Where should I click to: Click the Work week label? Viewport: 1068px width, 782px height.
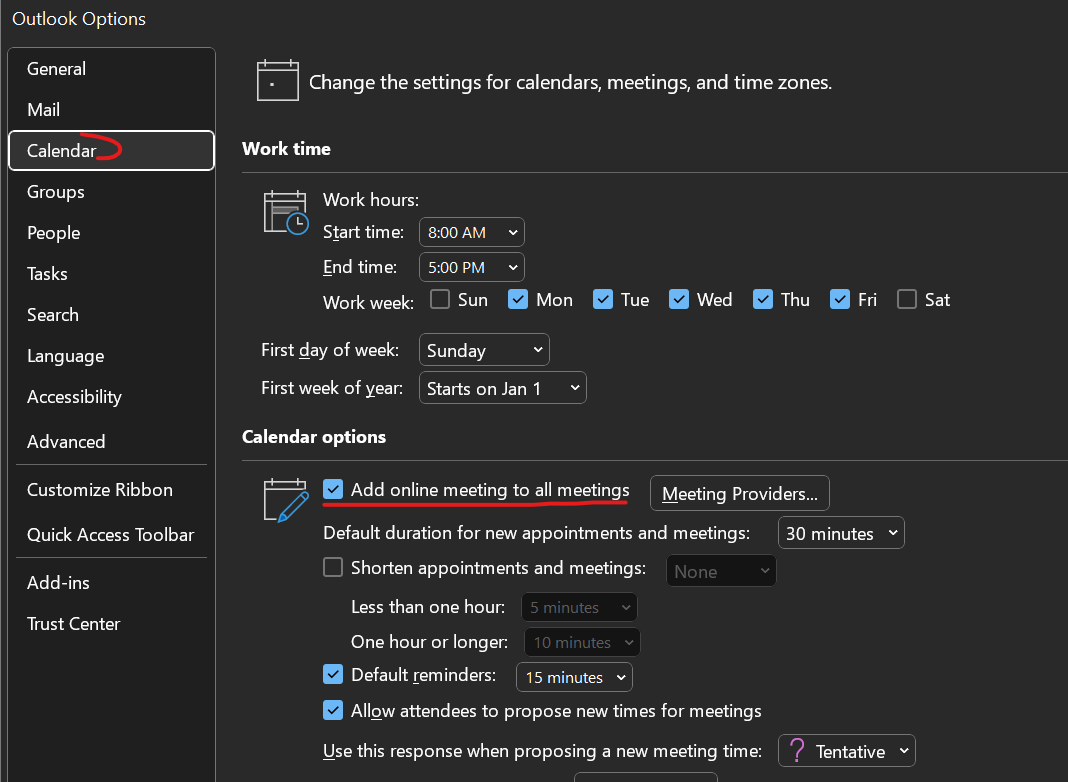[x=368, y=302]
